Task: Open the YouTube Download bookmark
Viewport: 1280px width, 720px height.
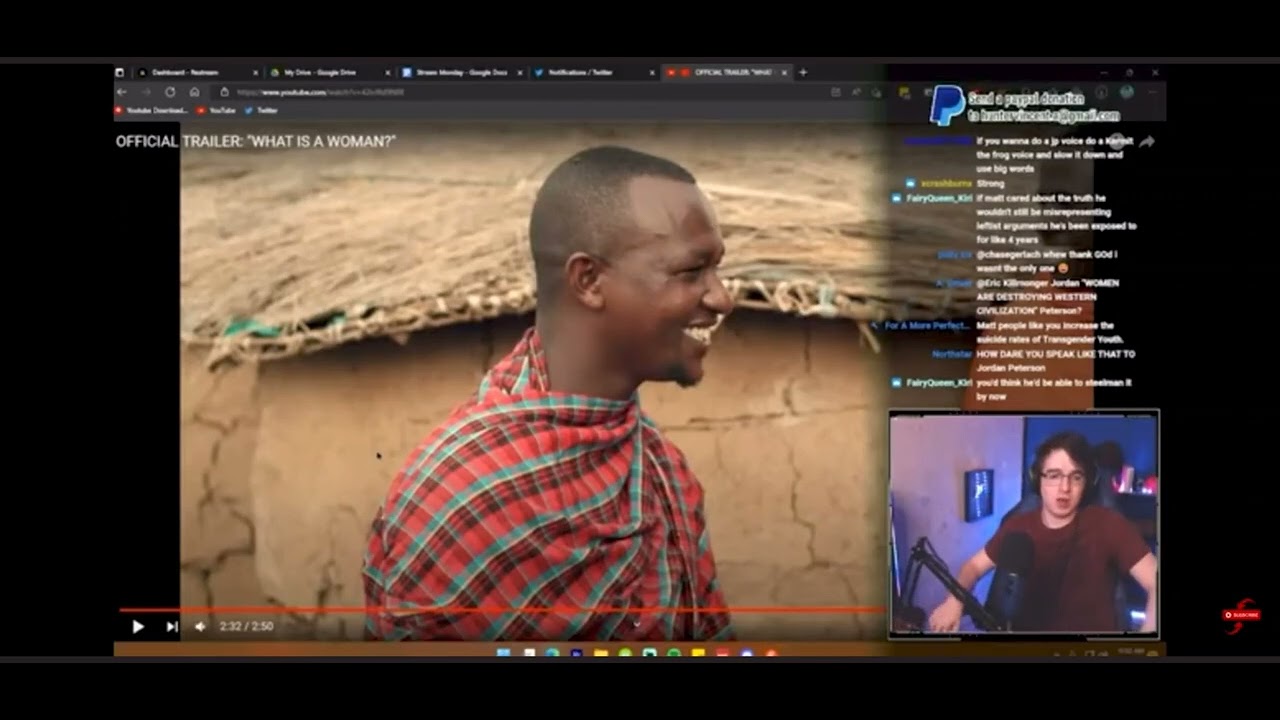Action: (x=152, y=110)
